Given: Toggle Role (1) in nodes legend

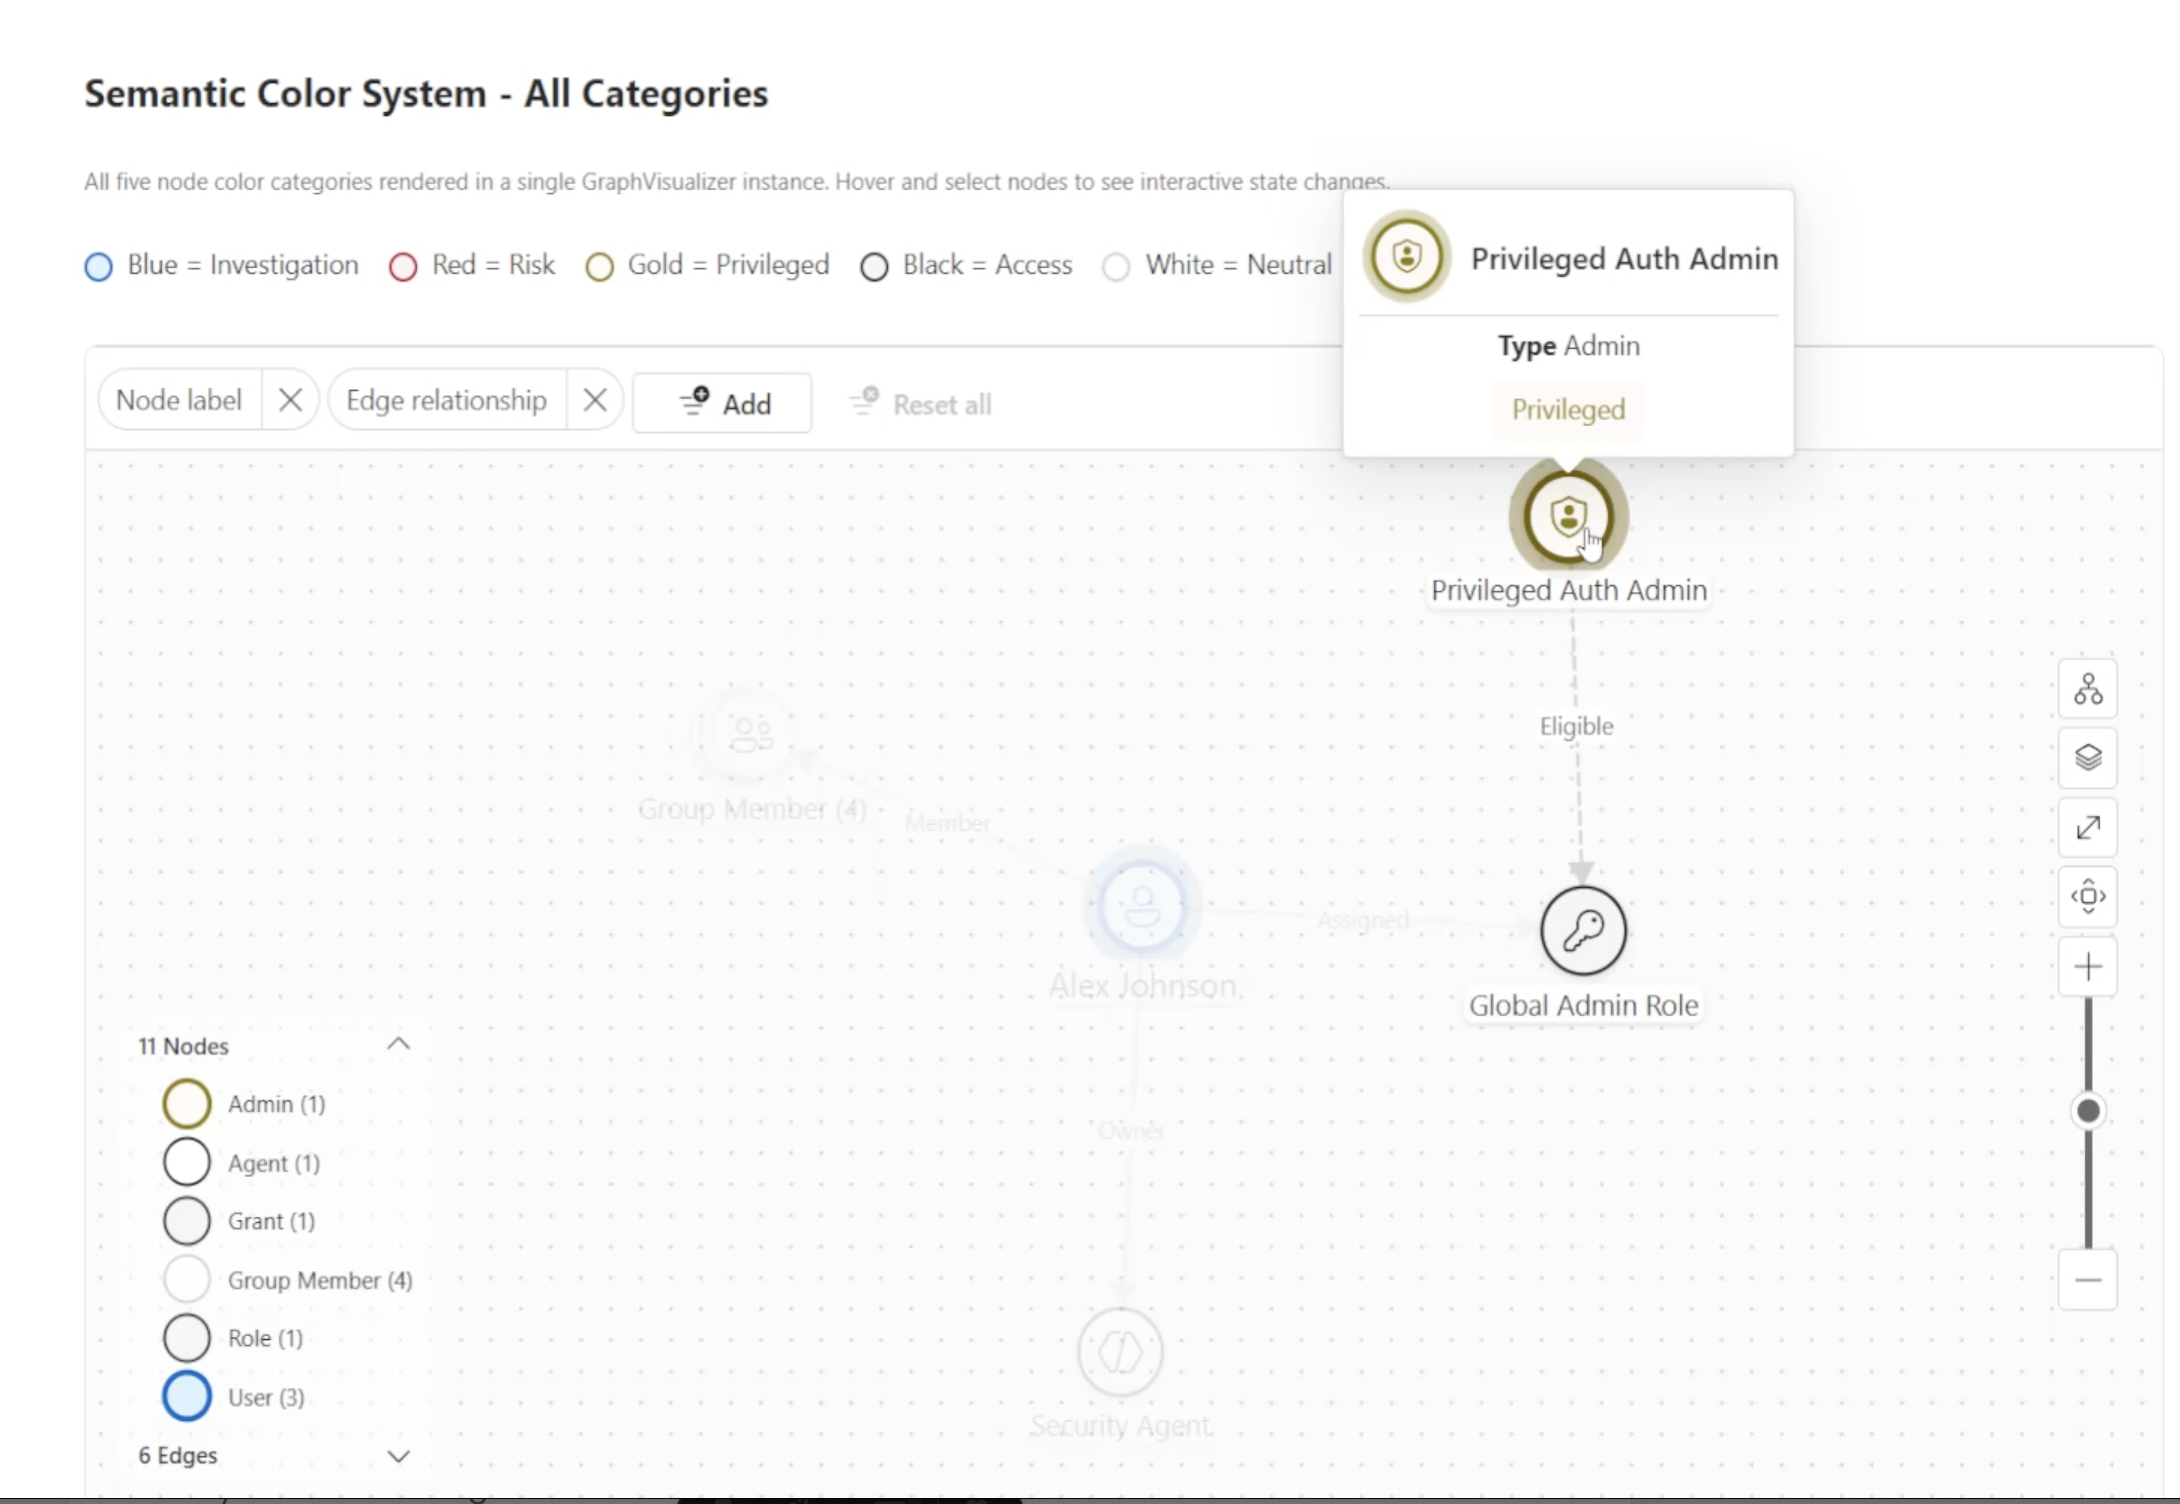Looking at the screenshot, I should [x=234, y=1338].
